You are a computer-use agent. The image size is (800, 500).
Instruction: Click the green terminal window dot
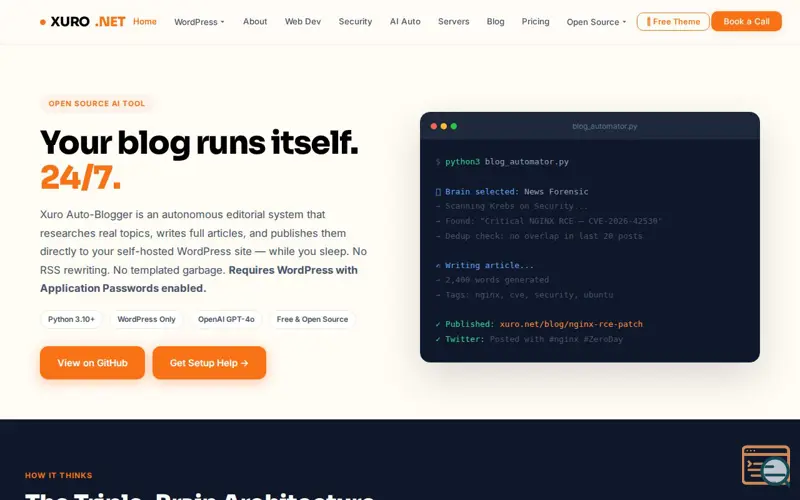[x=454, y=126]
